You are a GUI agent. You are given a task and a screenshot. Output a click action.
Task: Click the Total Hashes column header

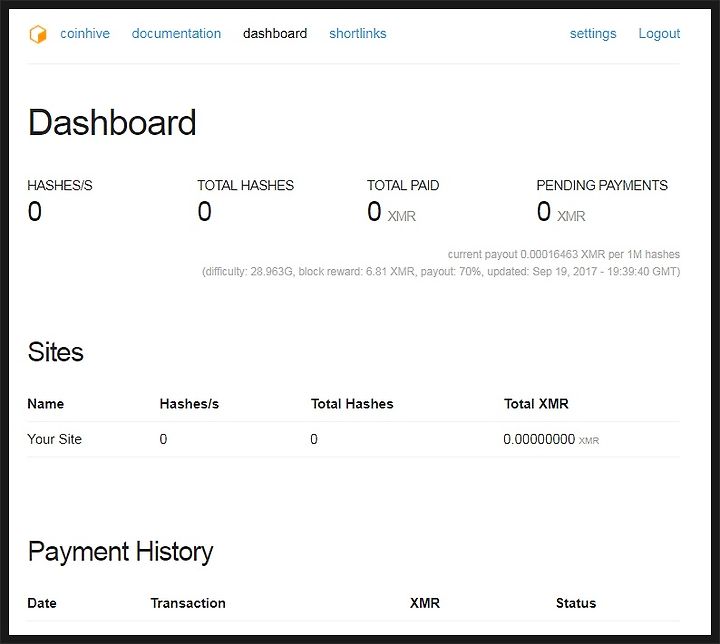(352, 404)
